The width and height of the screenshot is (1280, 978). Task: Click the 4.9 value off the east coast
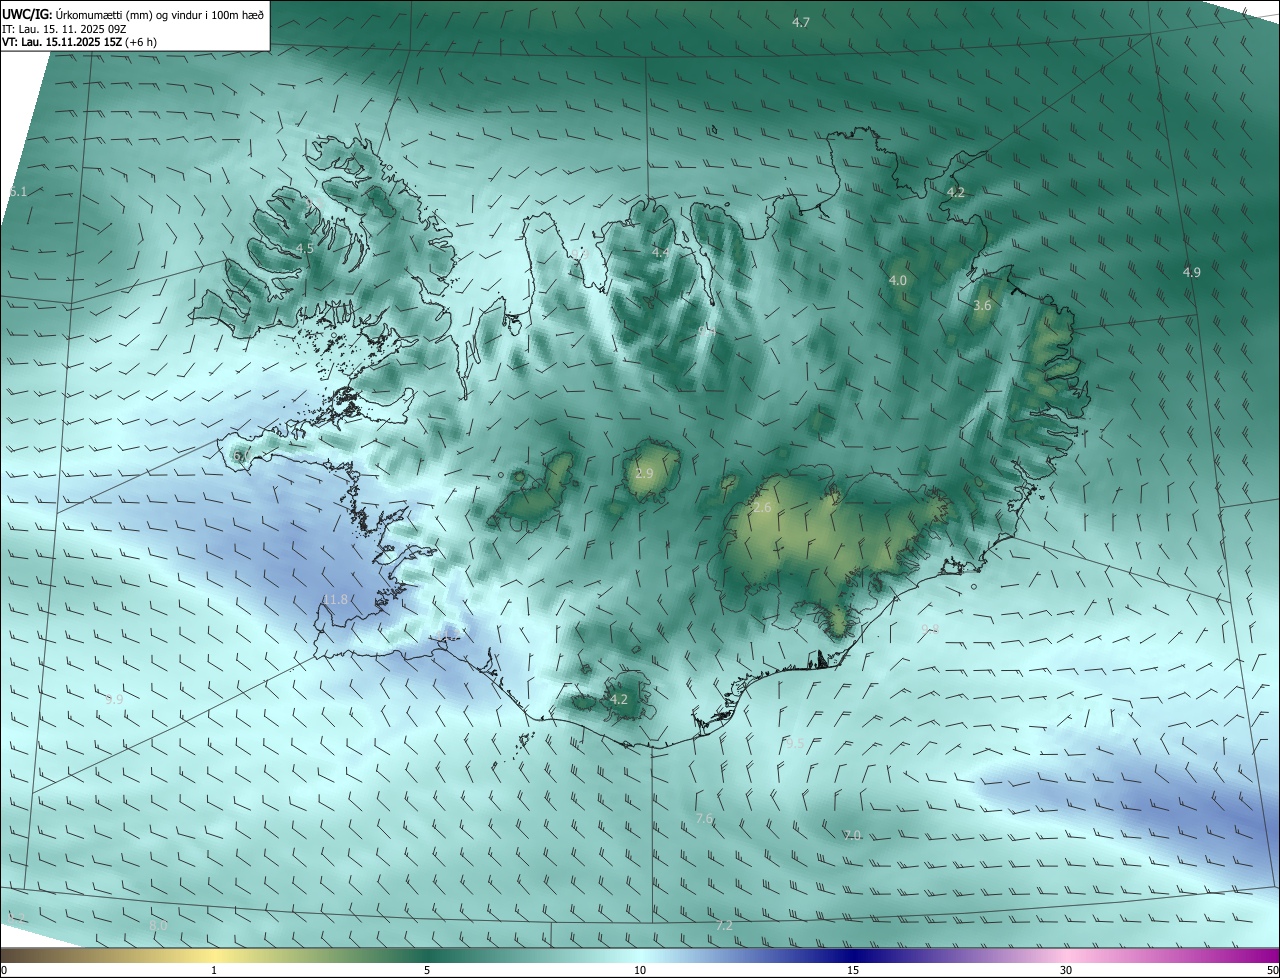point(1192,272)
